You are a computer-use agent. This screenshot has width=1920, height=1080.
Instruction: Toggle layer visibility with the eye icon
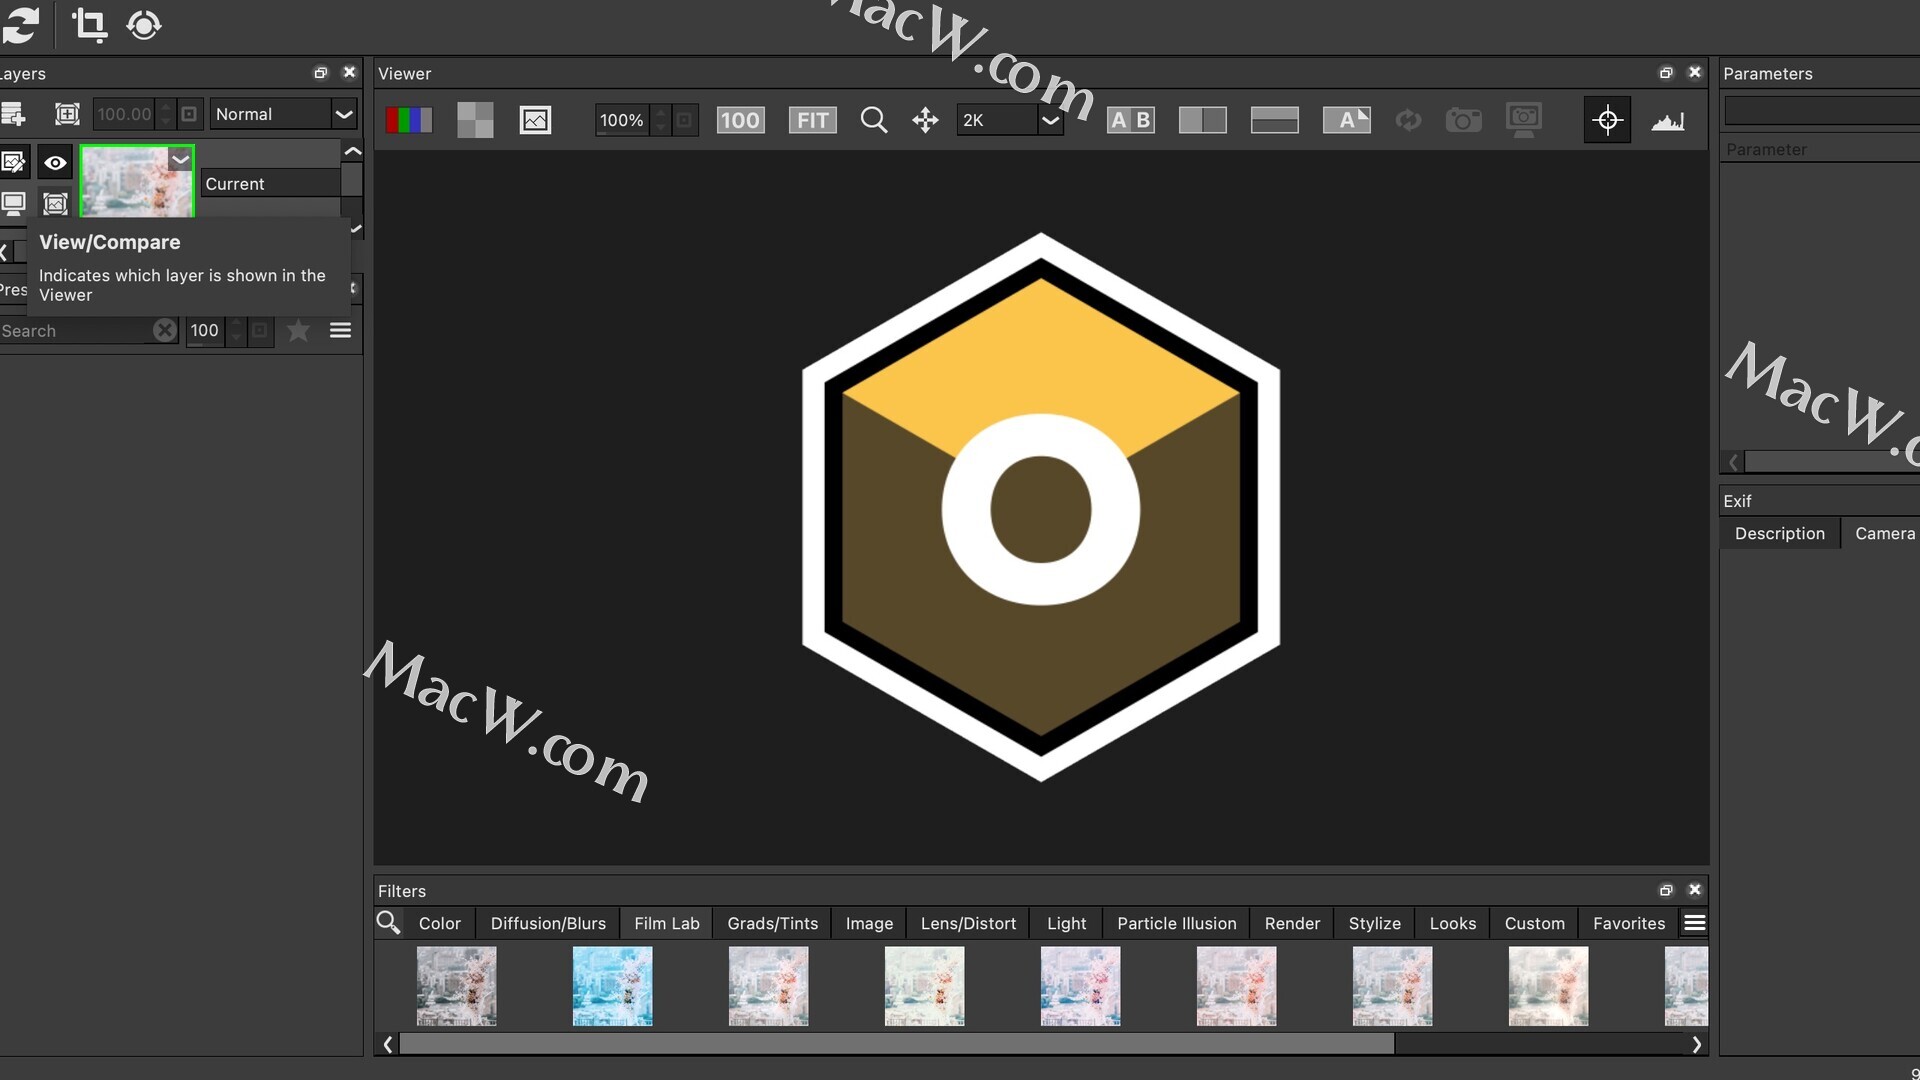click(55, 162)
